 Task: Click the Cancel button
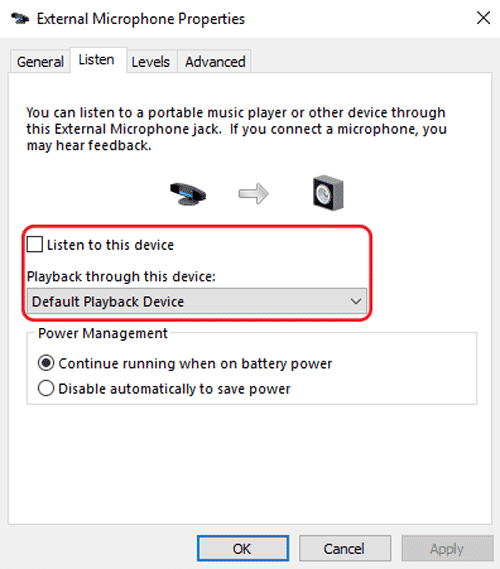pyautogui.click(x=345, y=548)
